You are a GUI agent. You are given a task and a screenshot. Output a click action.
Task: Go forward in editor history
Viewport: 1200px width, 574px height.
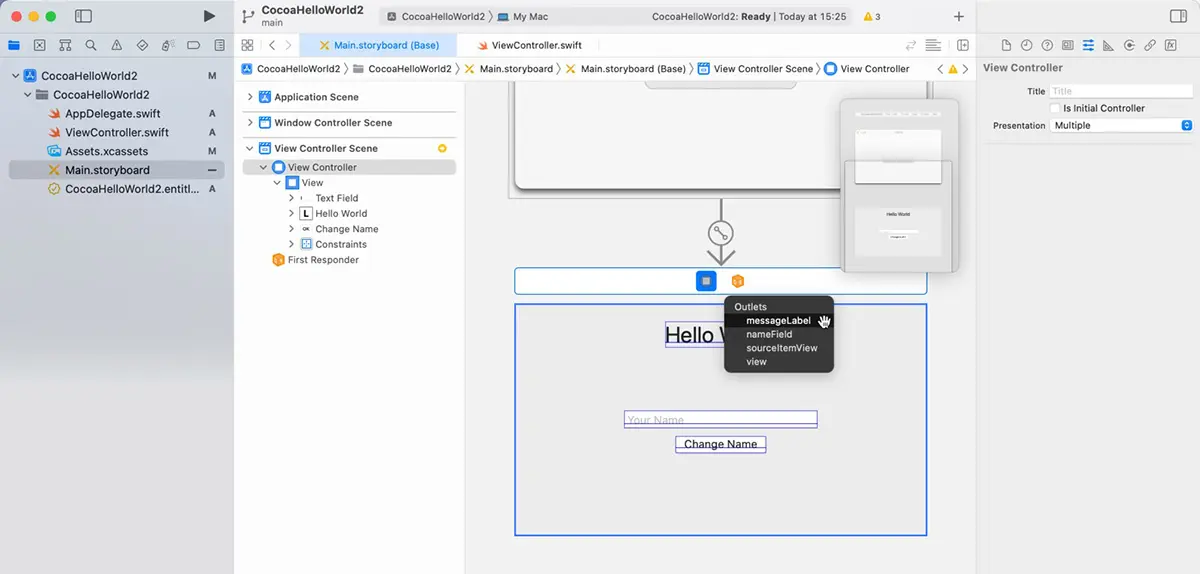(289, 45)
